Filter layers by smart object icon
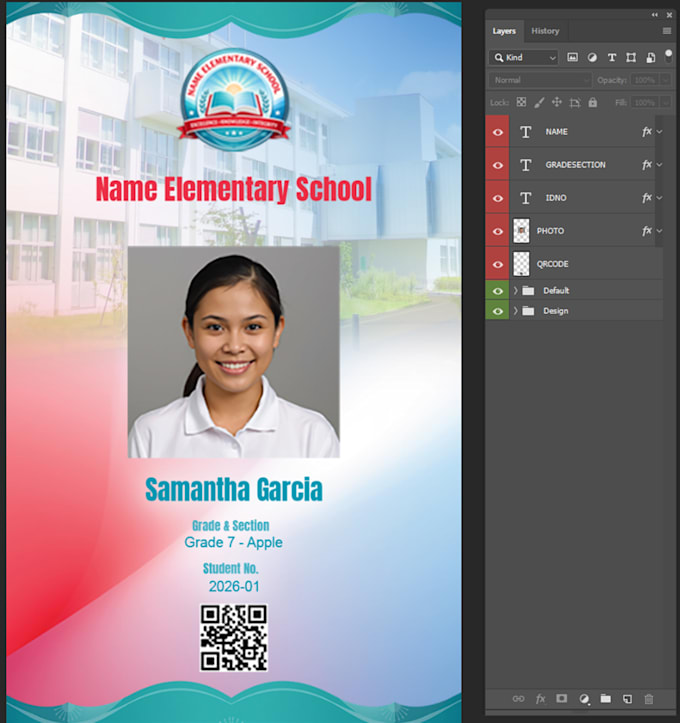This screenshot has height=723, width=680. (x=650, y=57)
